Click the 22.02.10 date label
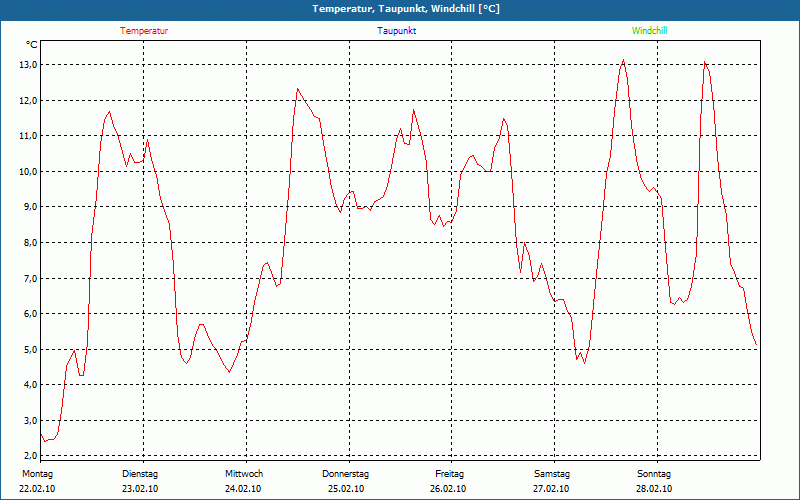 pos(37,489)
